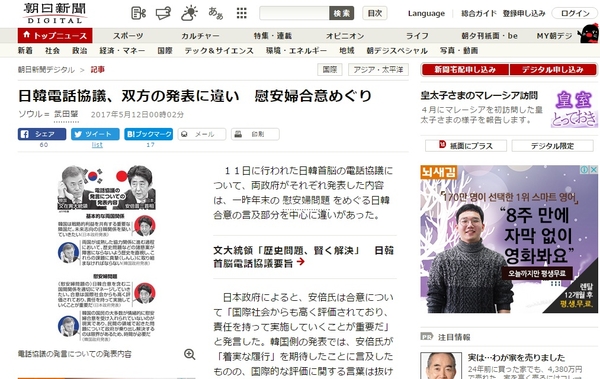Click the breaking news megaphone icon
This screenshot has width=600, height=379.
[163, 13]
